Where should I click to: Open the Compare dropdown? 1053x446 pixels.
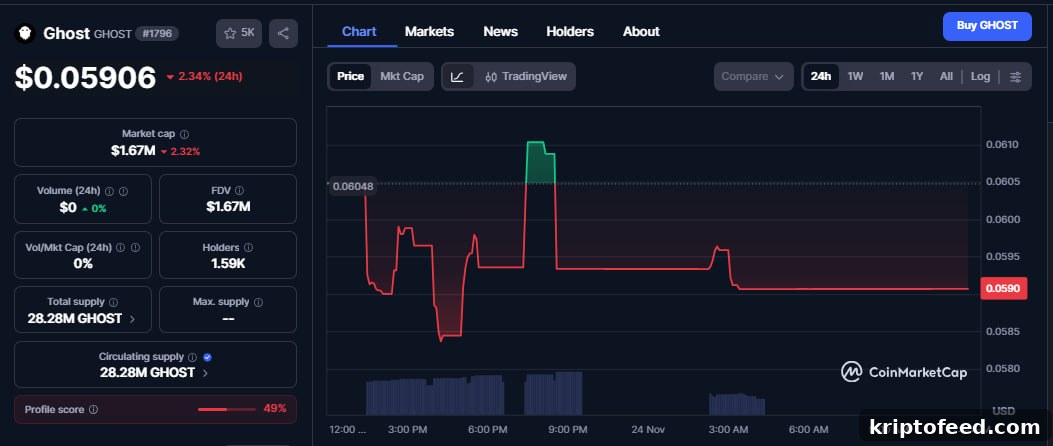(753, 77)
